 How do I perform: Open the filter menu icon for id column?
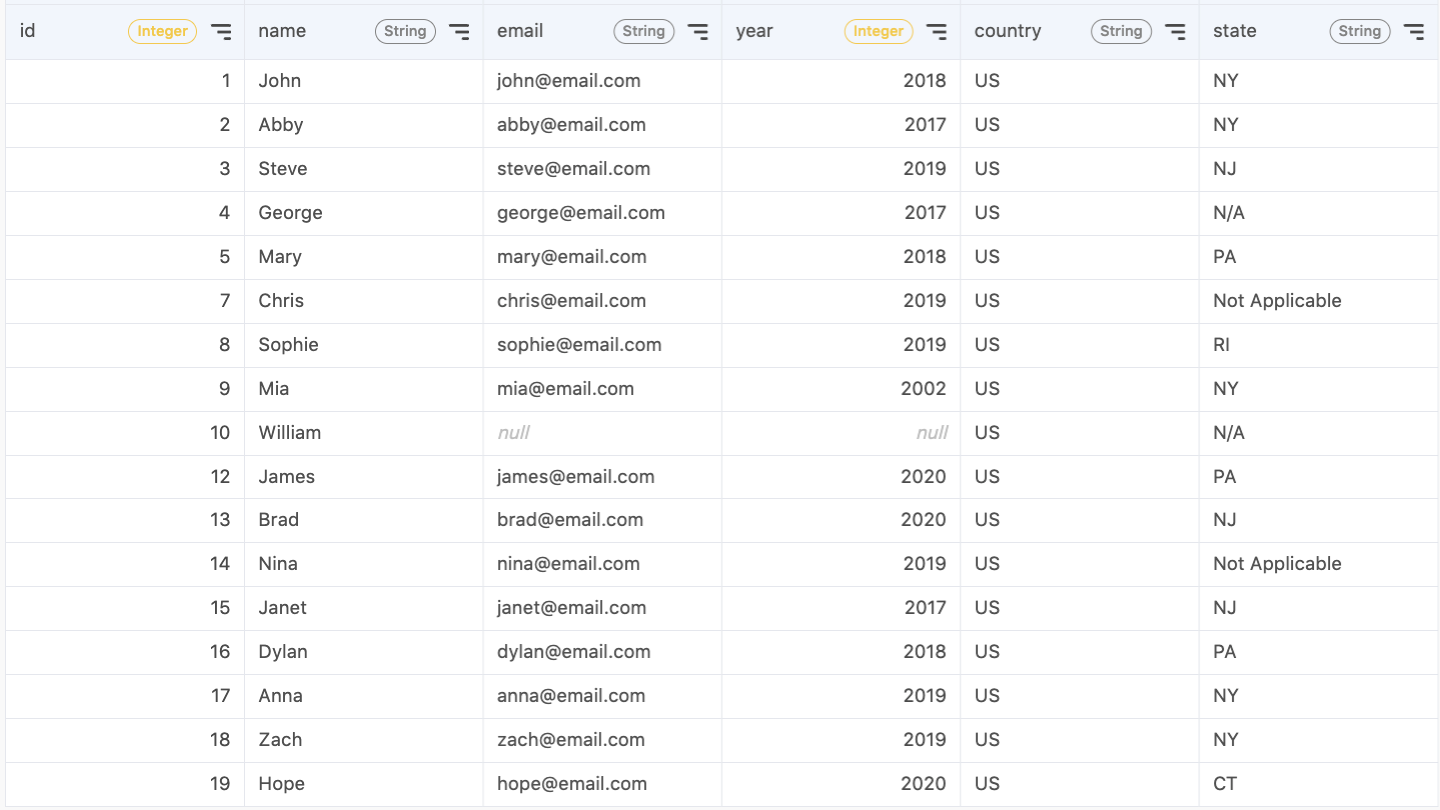tap(221, 32)
